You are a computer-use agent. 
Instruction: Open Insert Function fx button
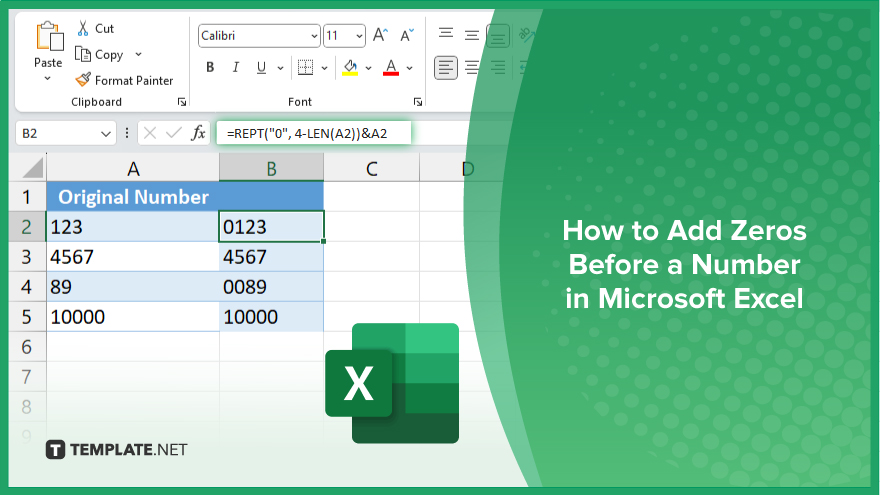tap(198, 133)
